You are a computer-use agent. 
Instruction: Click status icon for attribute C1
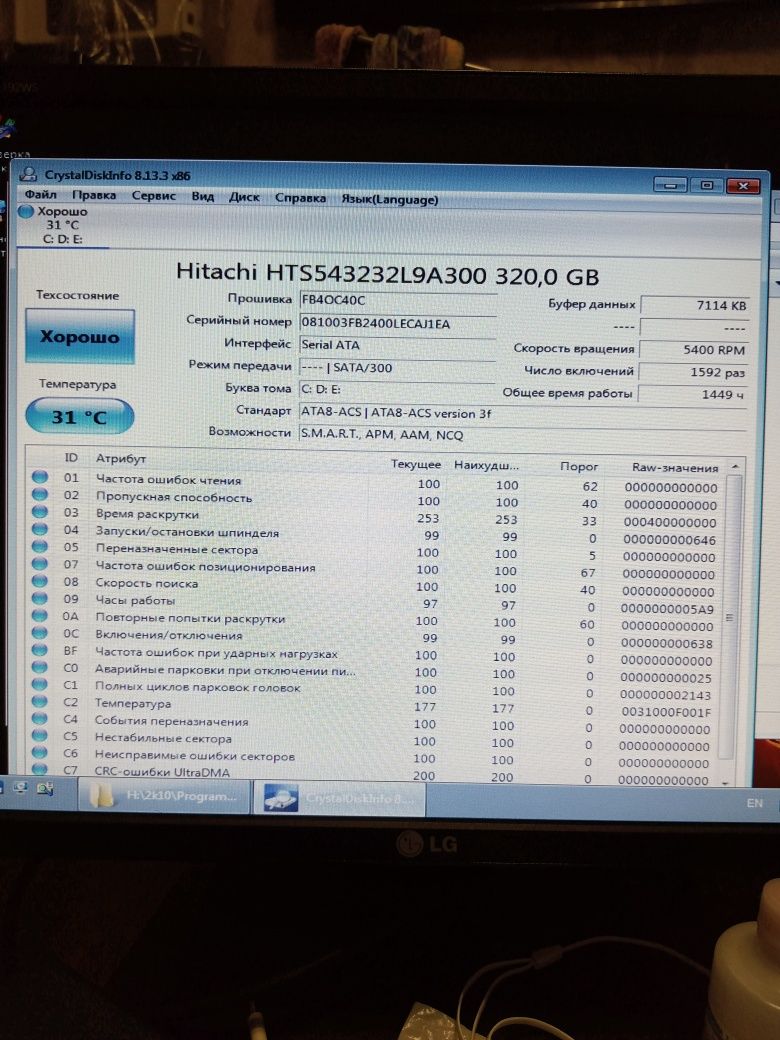40,683
